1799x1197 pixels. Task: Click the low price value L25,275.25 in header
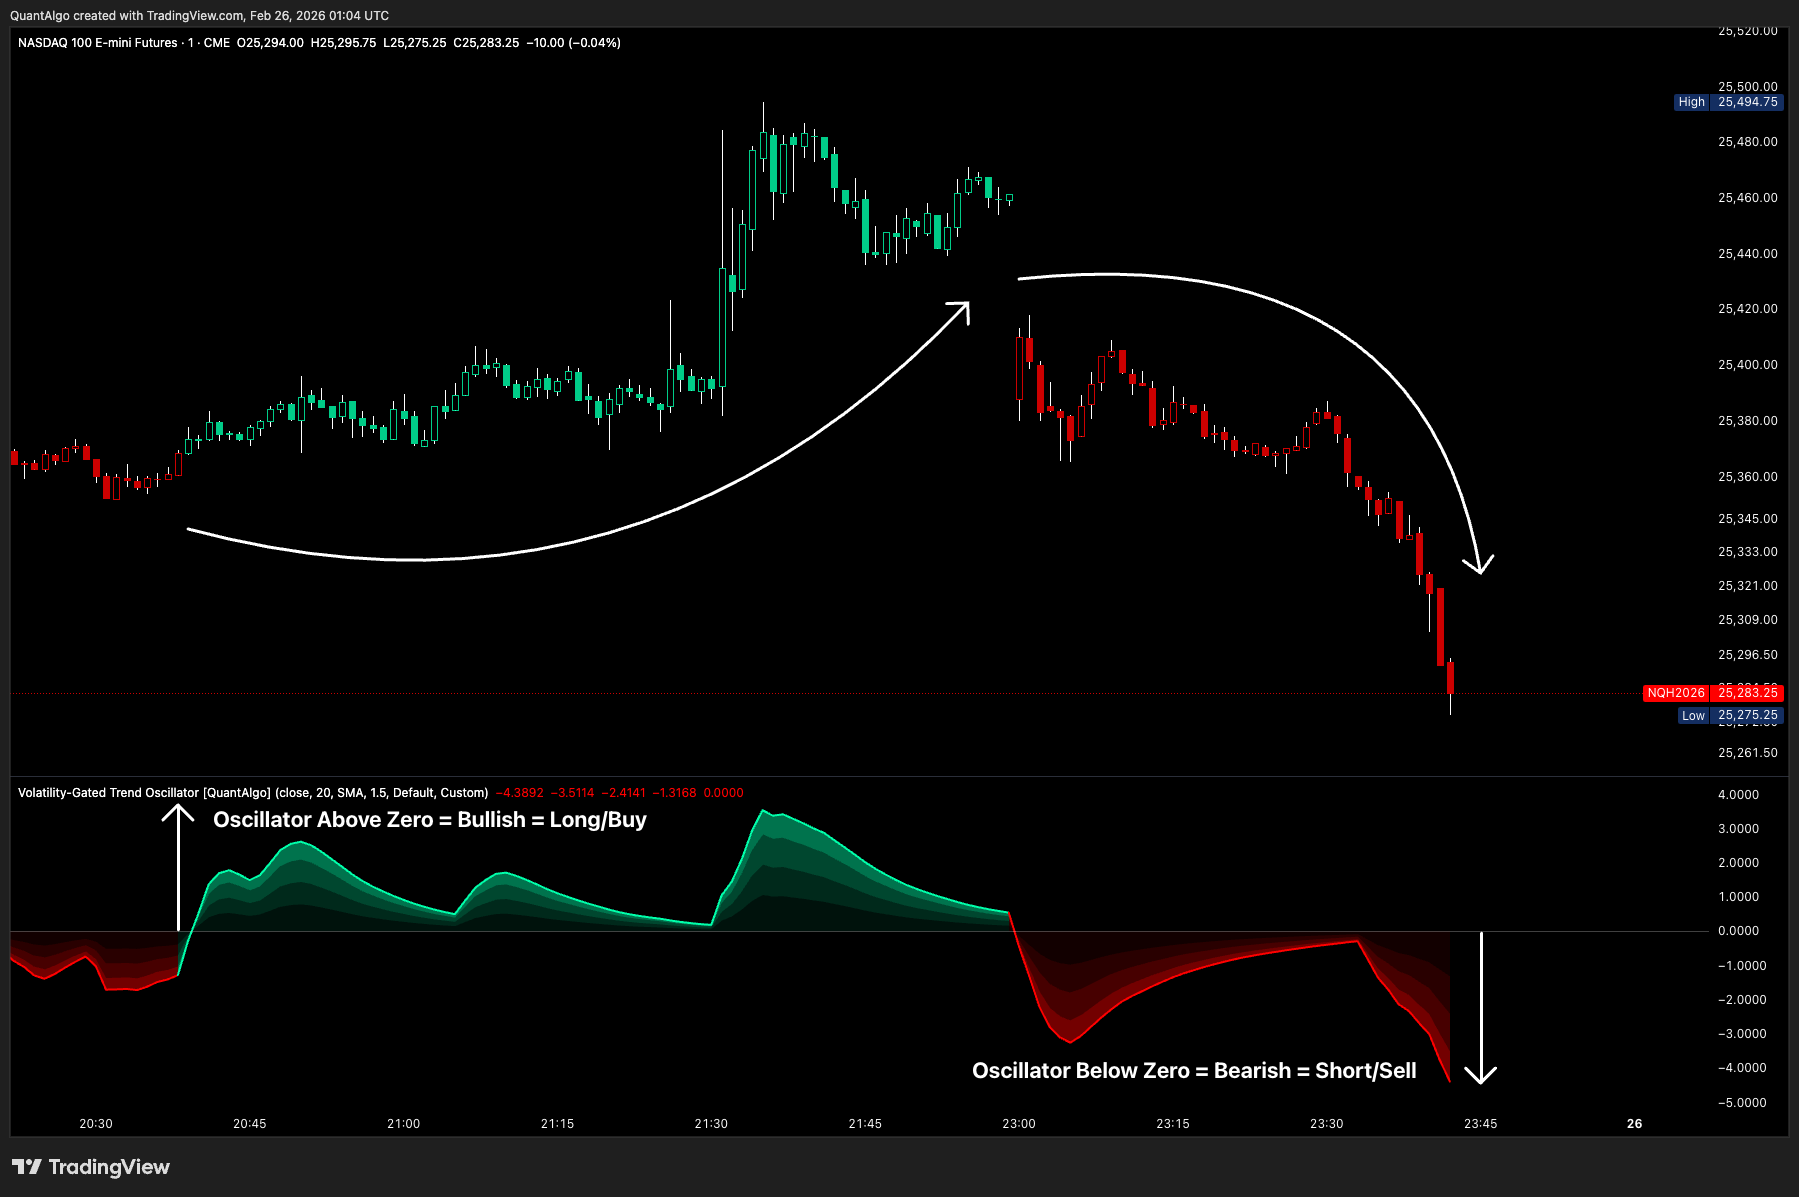pos(414,43)
